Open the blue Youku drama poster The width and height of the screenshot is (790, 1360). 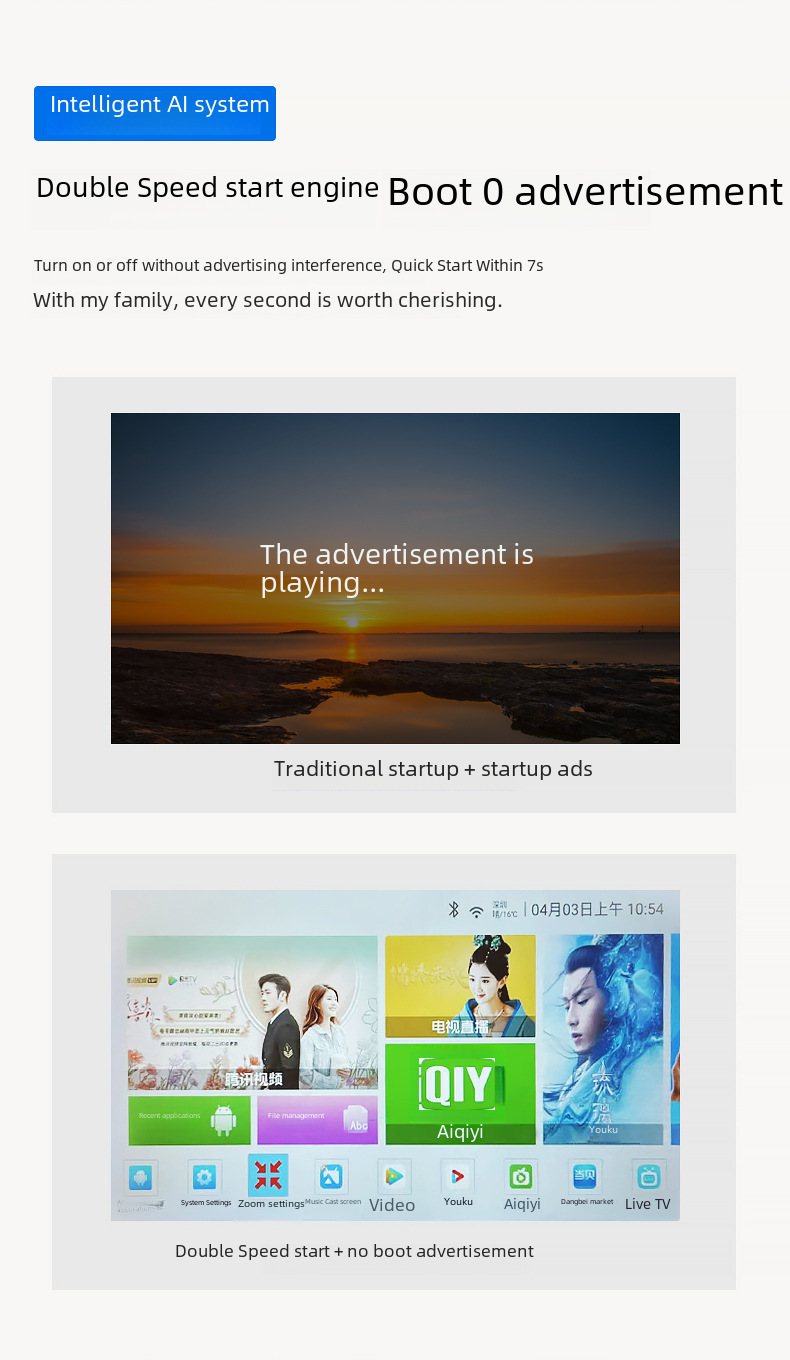point(603,1039)
